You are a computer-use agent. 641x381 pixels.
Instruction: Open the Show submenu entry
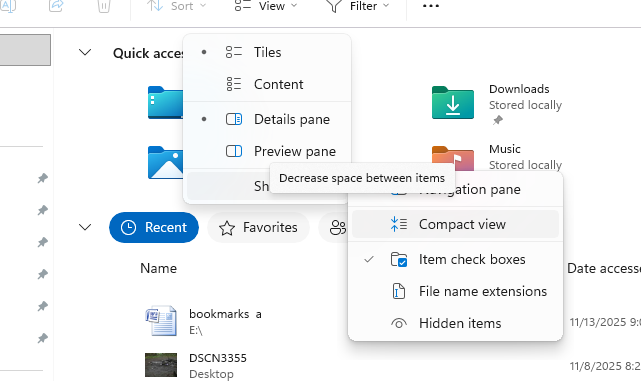point(228,186)
